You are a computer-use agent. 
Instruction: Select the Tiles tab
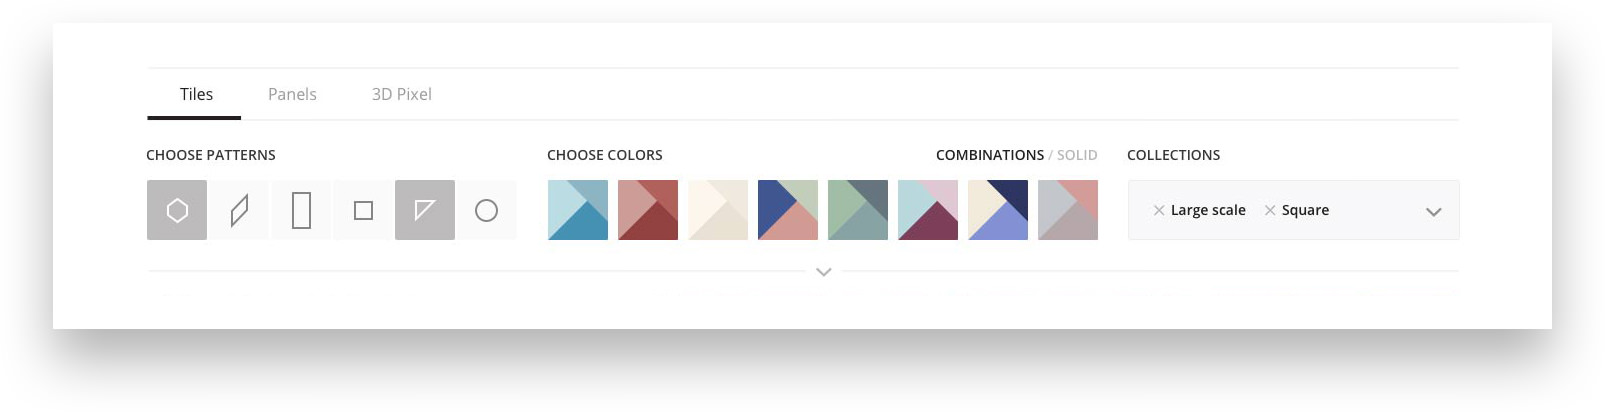point(196,94)
